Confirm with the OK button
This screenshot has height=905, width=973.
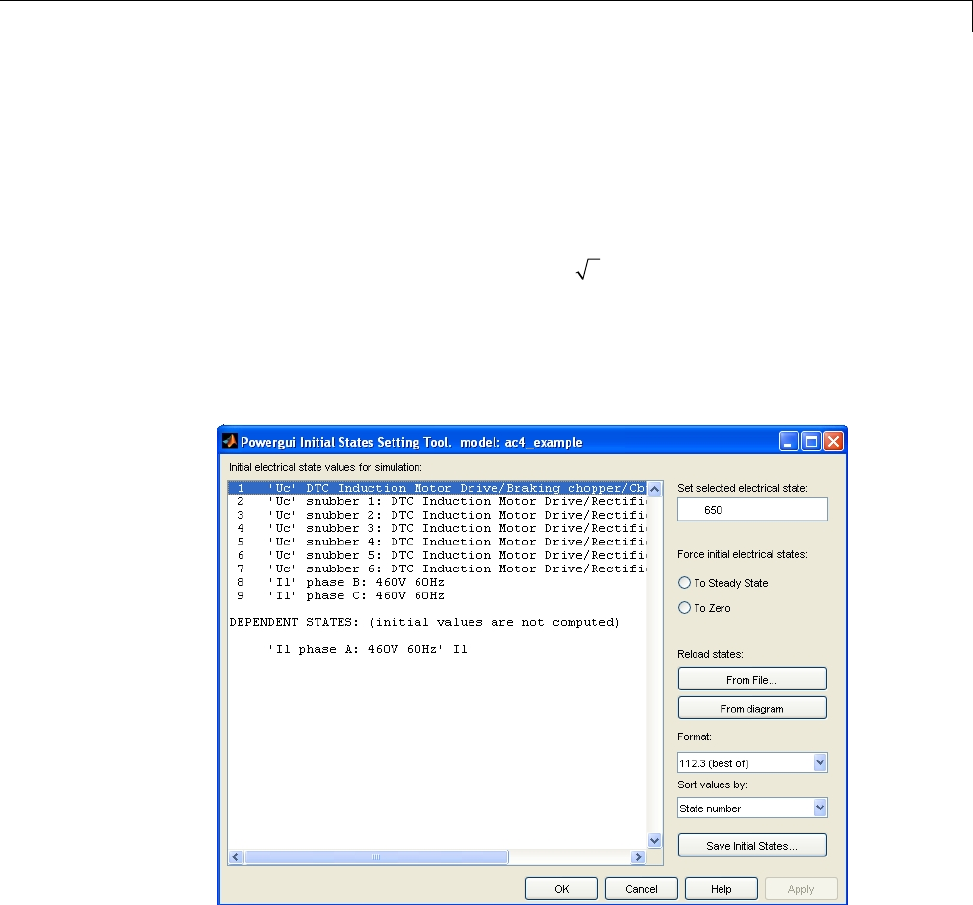pos(562,889)
